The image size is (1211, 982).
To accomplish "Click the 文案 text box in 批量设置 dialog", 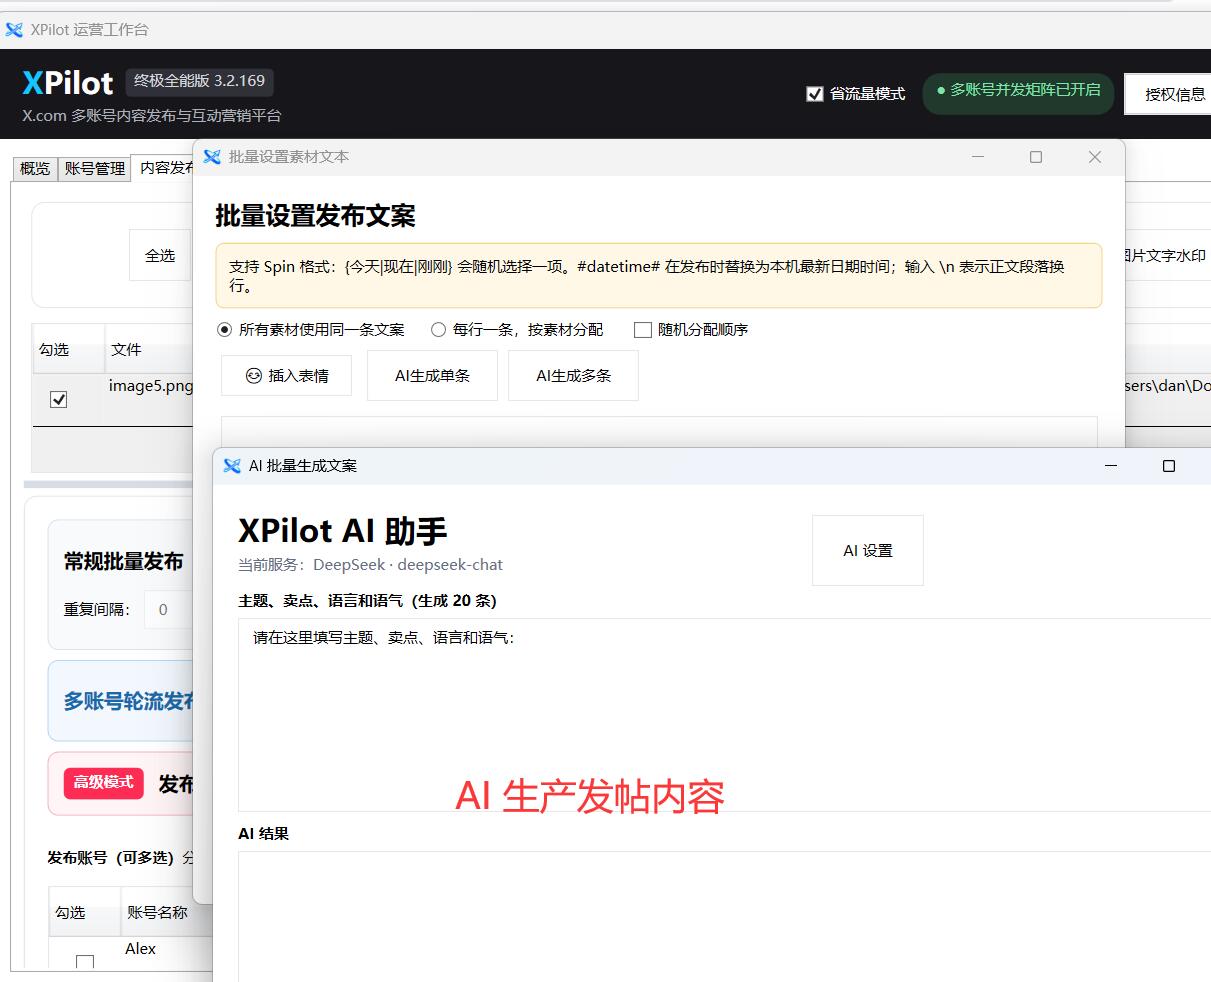I will [x=659, y=432].
